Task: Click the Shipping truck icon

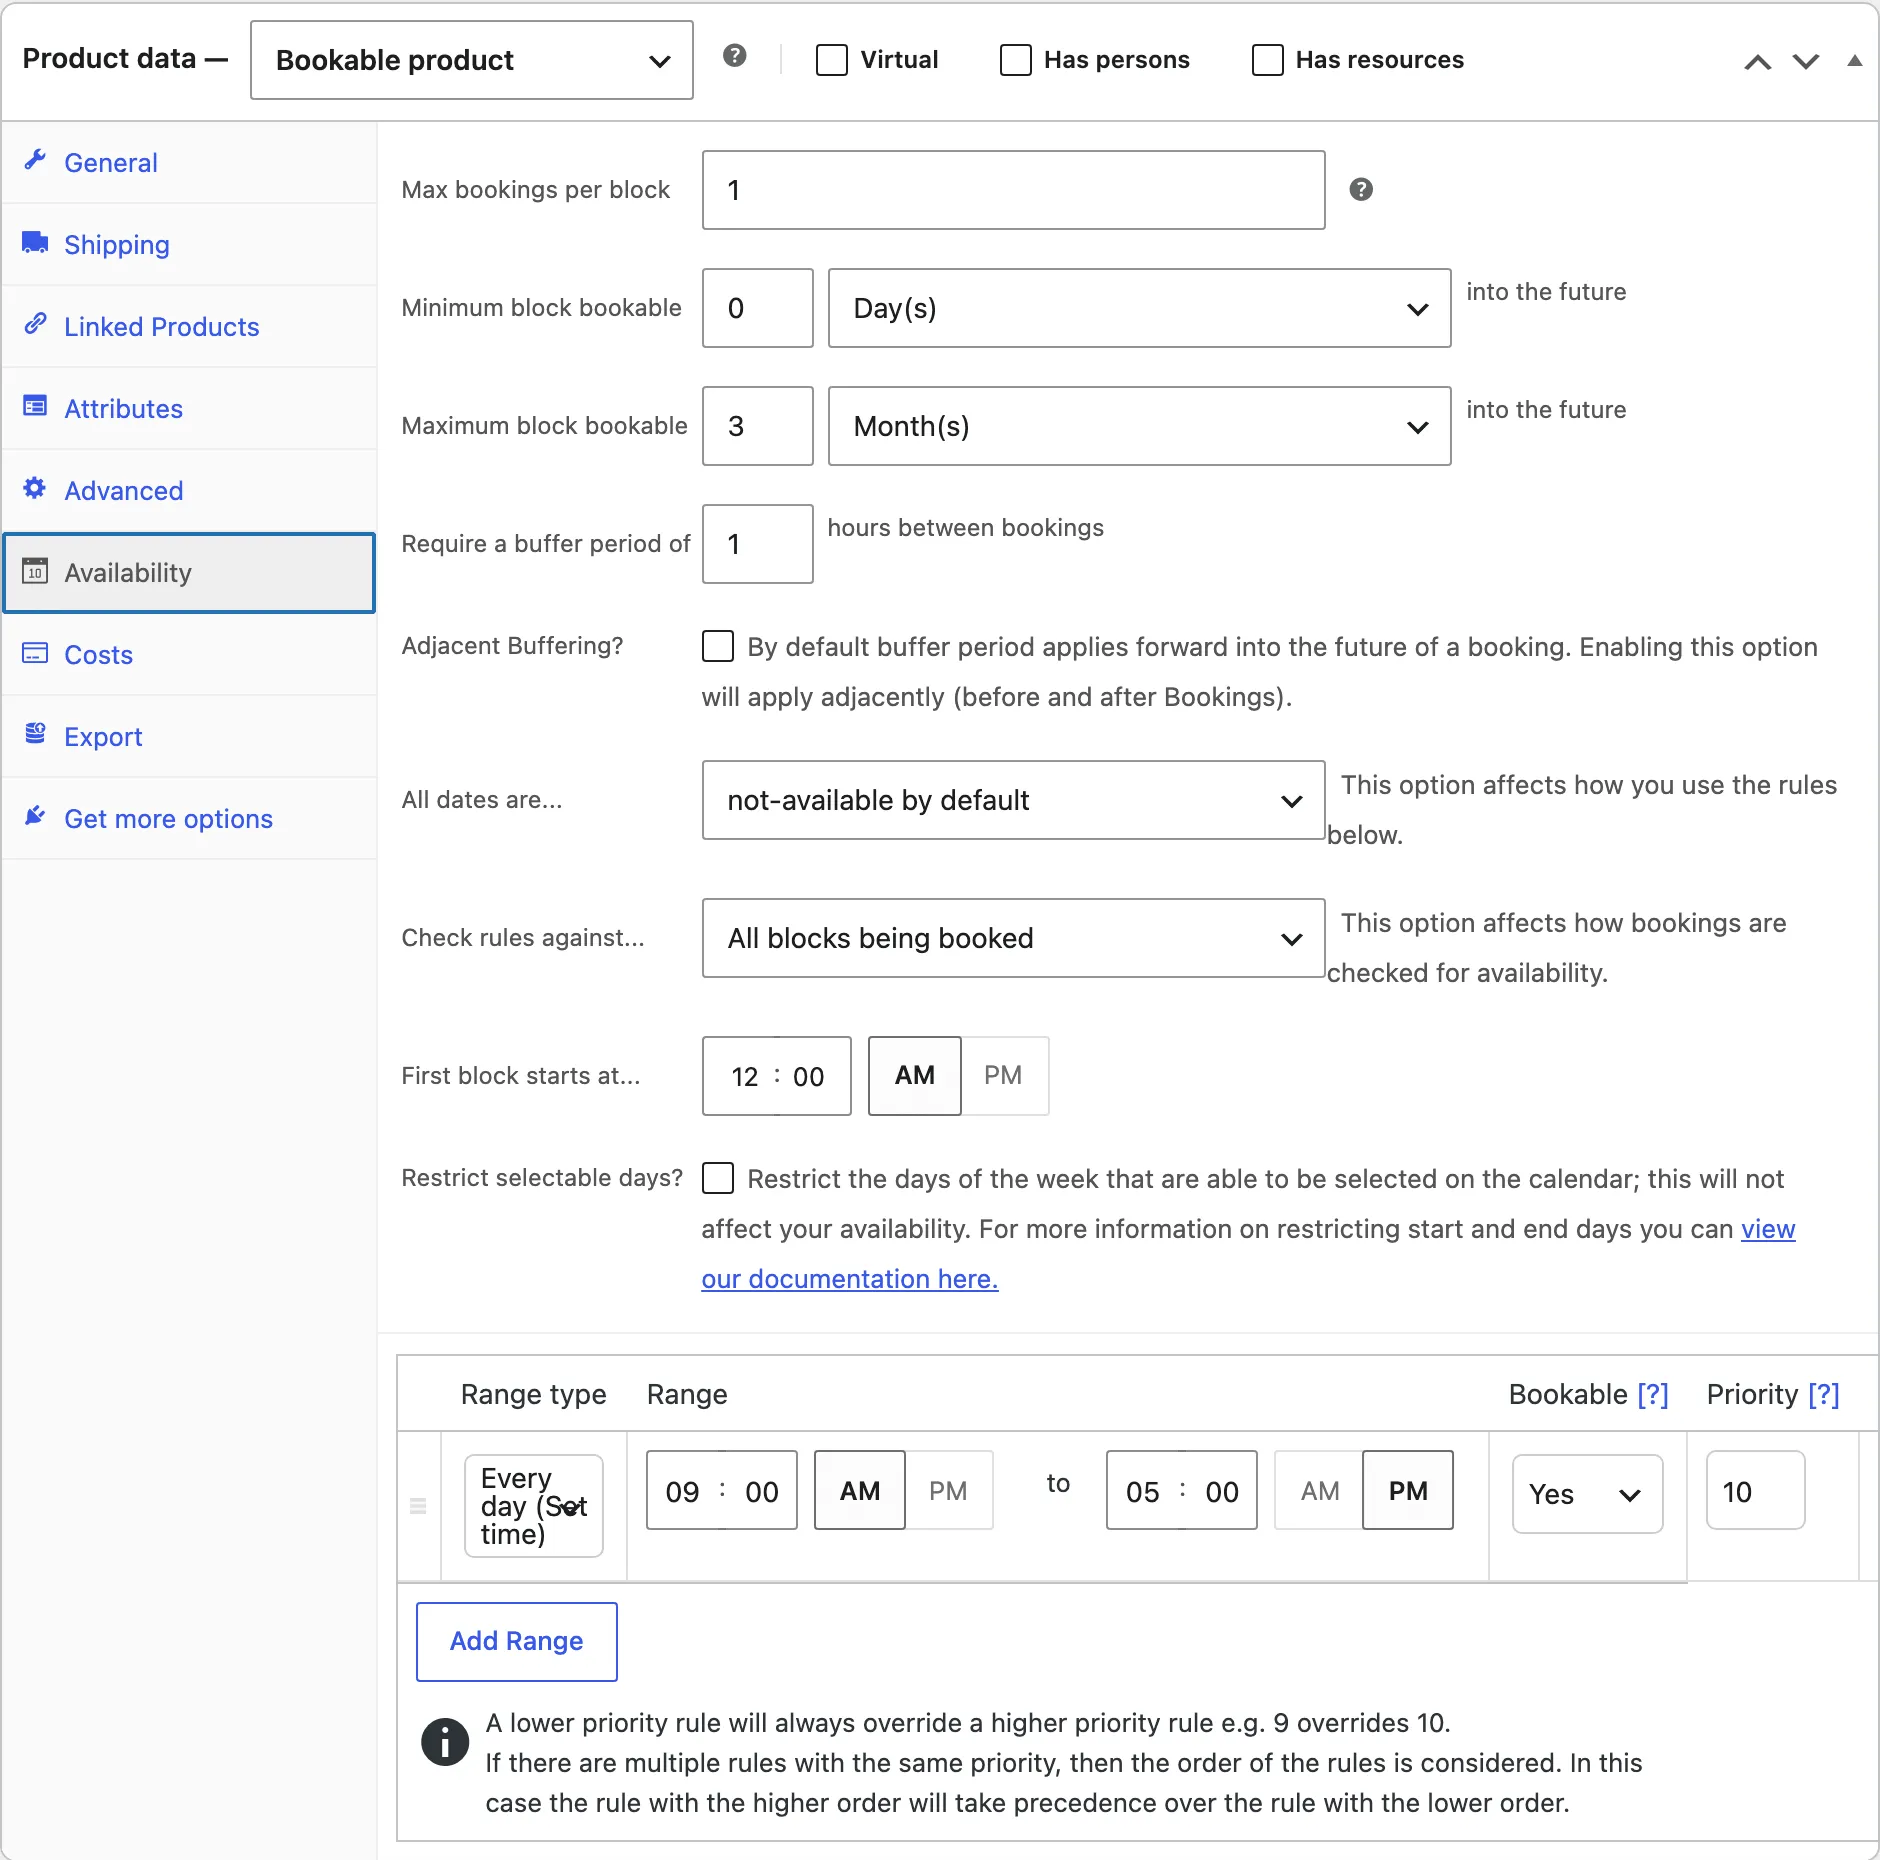Action: (35, 243)
